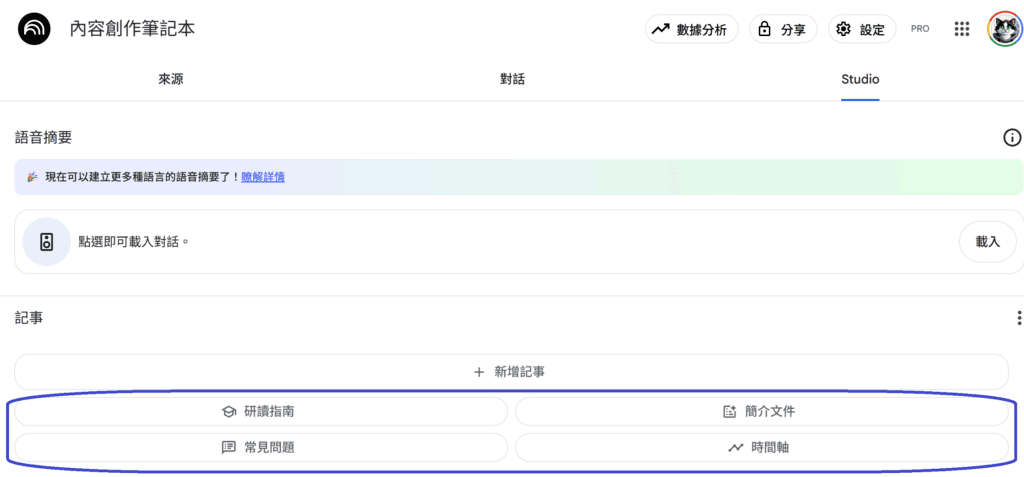Switch to the 來源 tab
This screenshot has height=477, width=1024.
(171, 79)
